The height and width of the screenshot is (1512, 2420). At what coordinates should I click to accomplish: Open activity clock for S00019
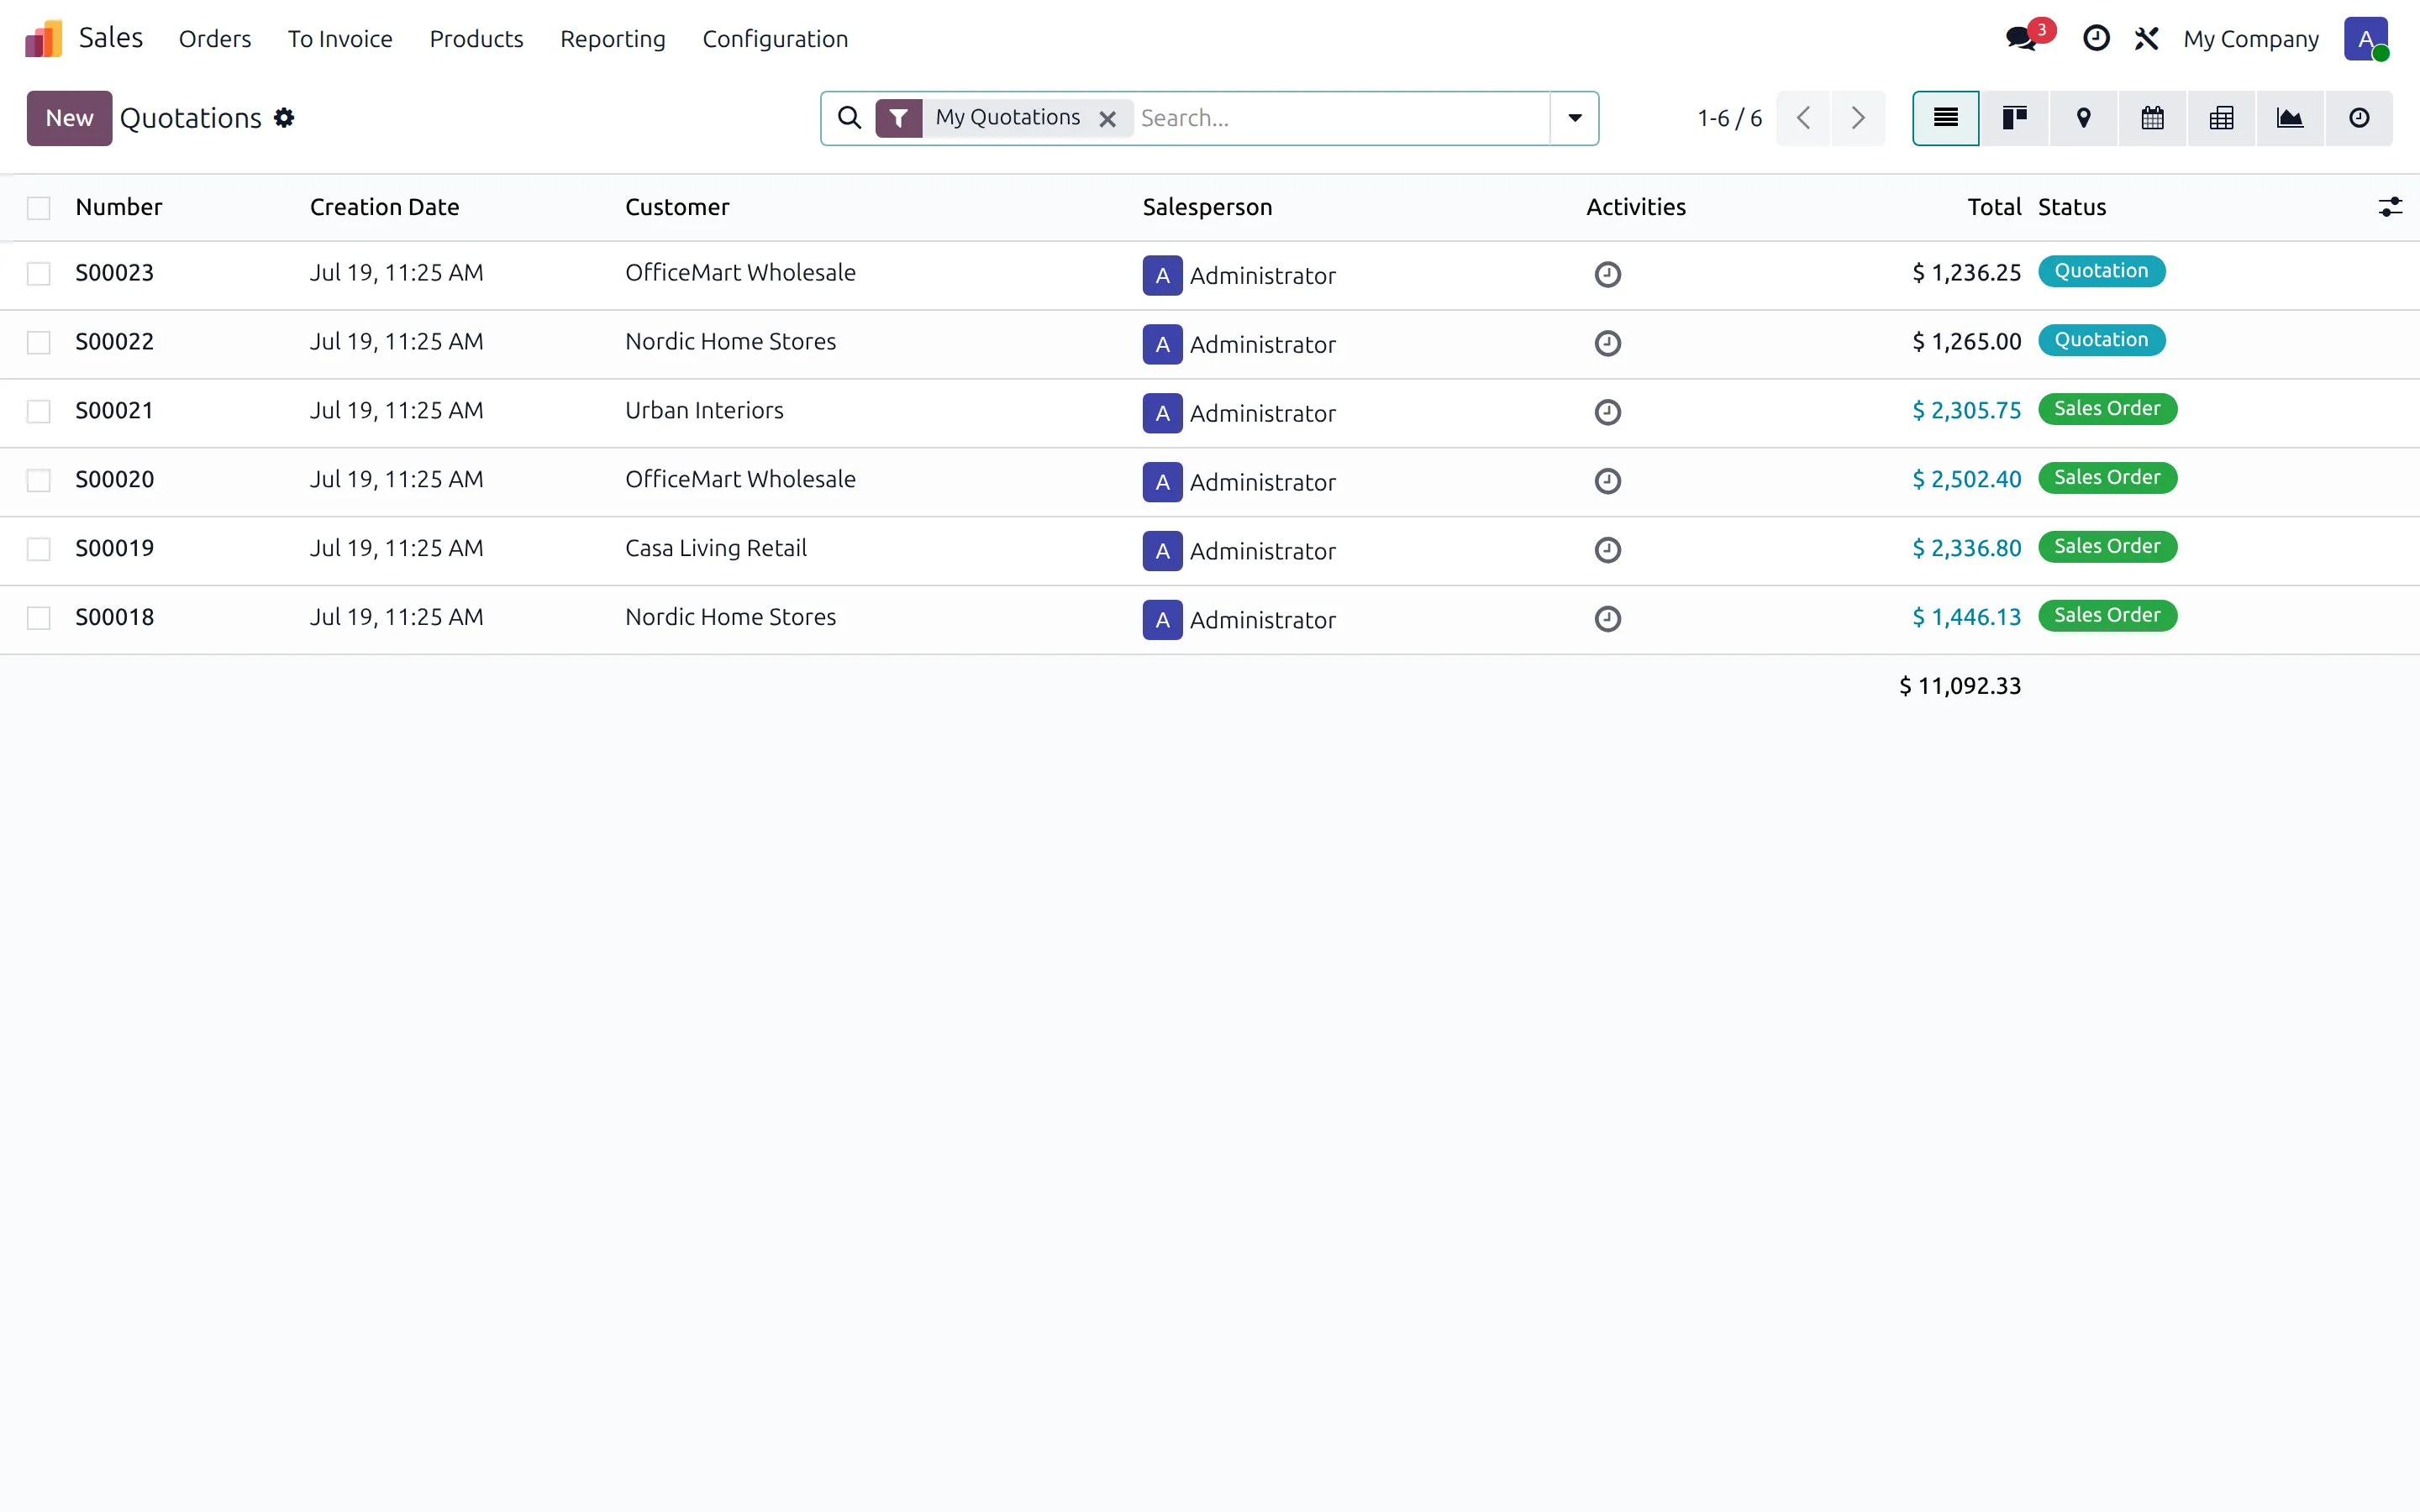(x=1607, y=550)
